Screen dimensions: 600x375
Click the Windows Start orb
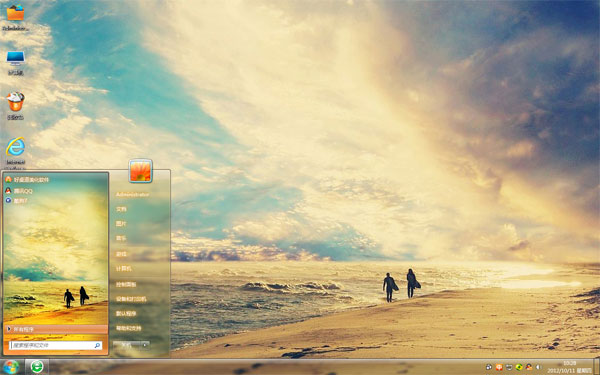click(x=11, y=367)
